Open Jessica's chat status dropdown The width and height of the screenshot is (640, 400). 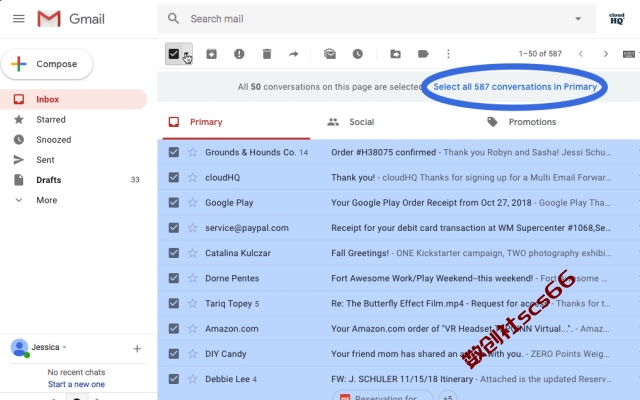pos(64,347)
